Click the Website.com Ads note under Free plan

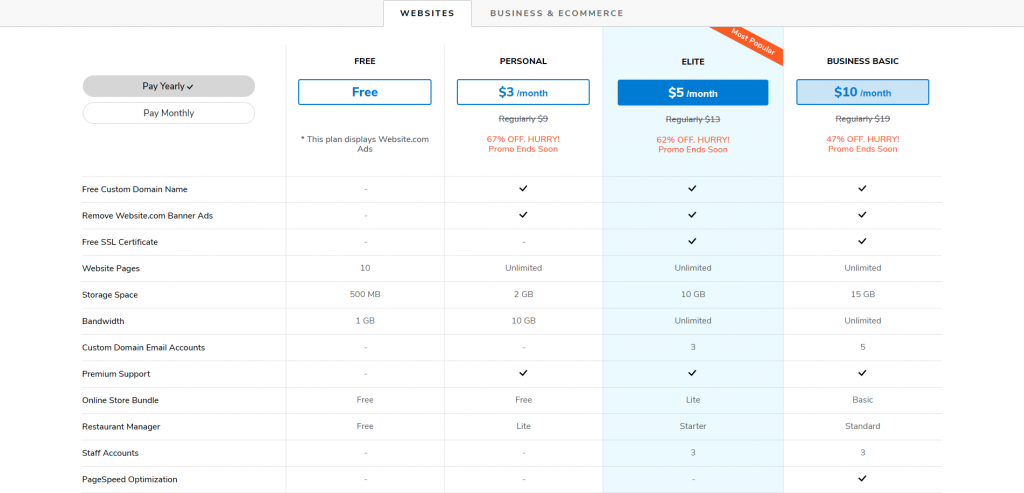click(x=364, y=144)
